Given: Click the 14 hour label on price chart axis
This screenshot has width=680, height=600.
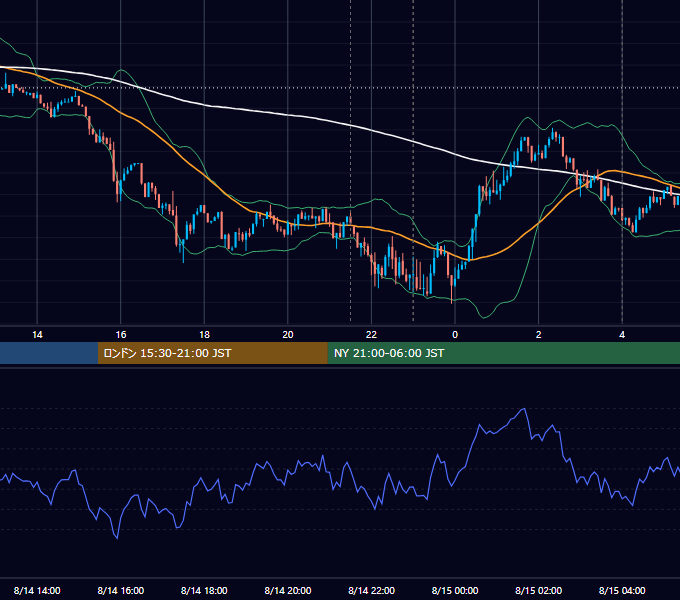Looking at the screenshot, I should (37, 335).
